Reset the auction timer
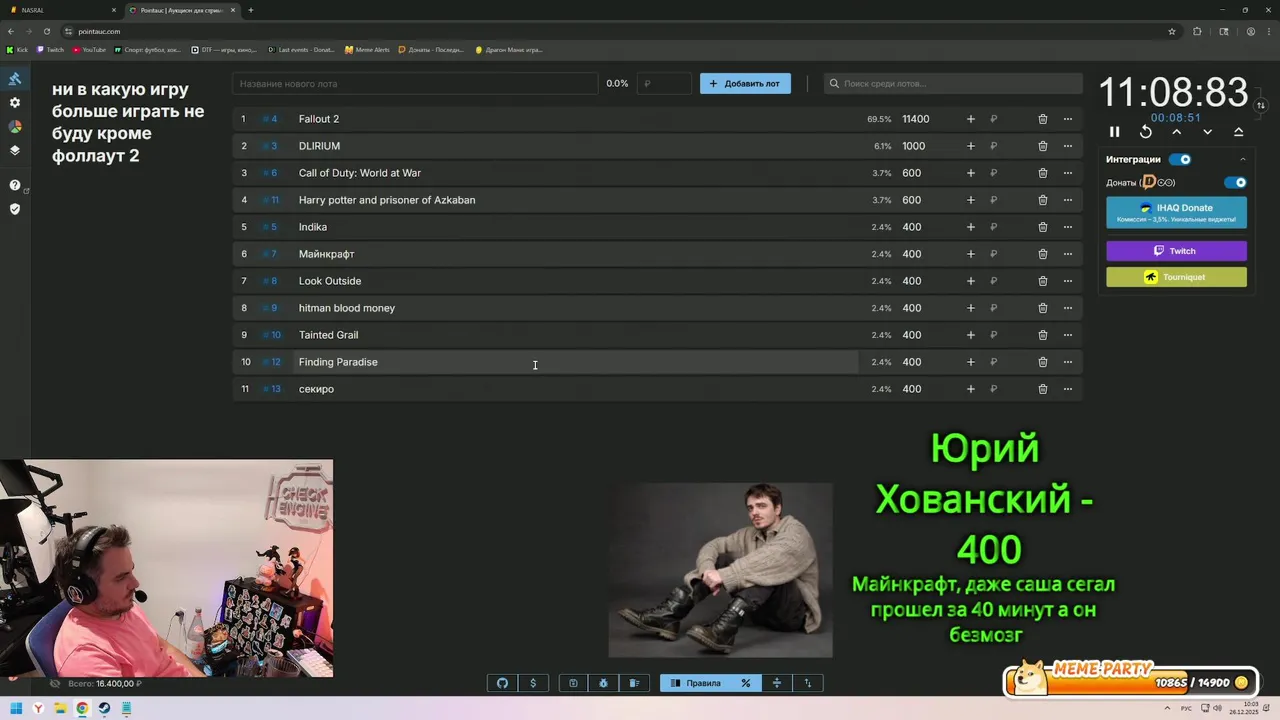 [x=1146, y=132]
